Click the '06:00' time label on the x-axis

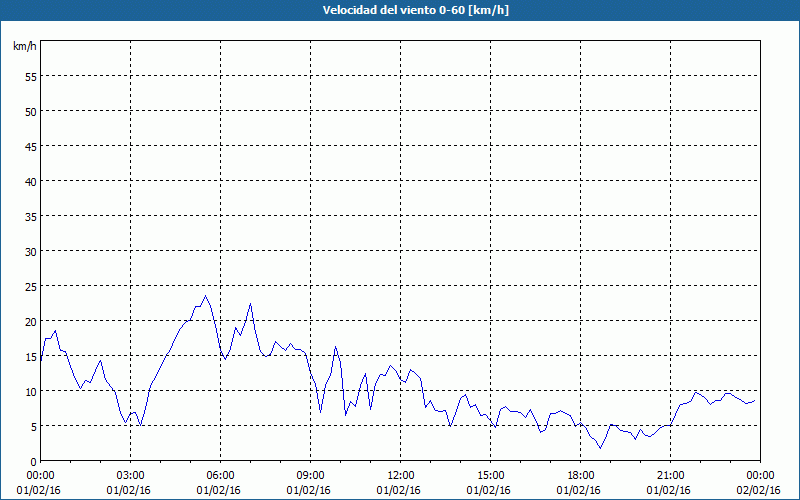click(x=220, y=476)
